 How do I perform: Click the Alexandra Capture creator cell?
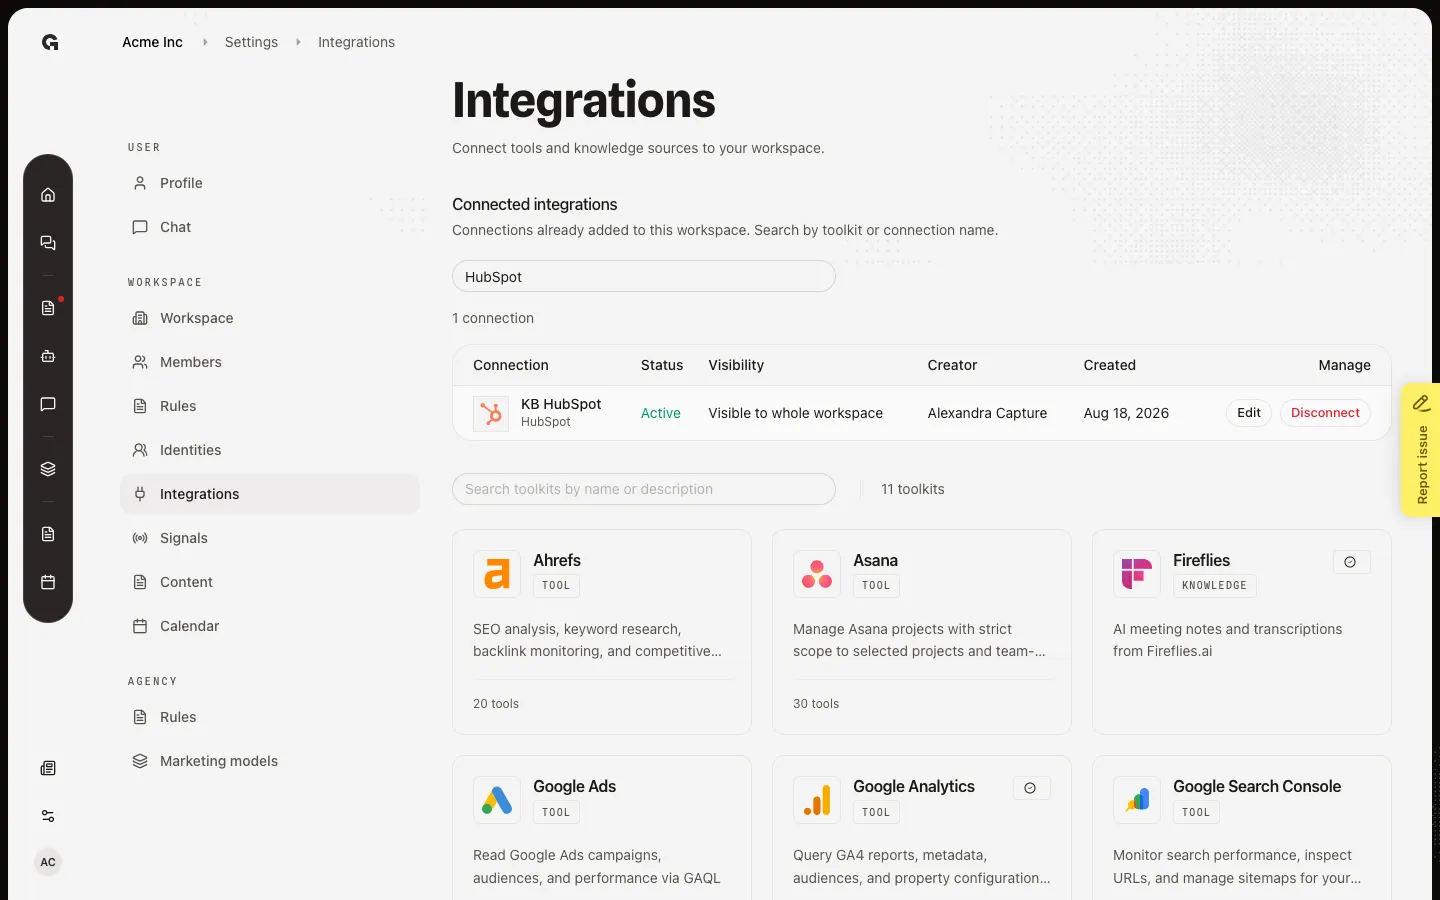click(x=987, y=413)
